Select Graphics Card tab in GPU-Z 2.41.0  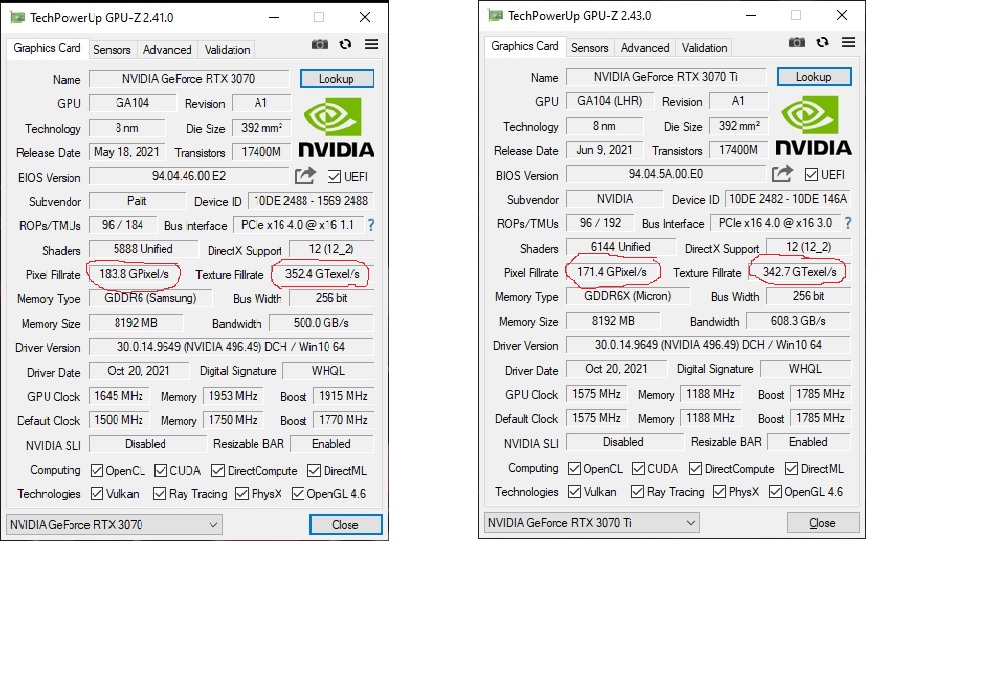pos(47,48)
